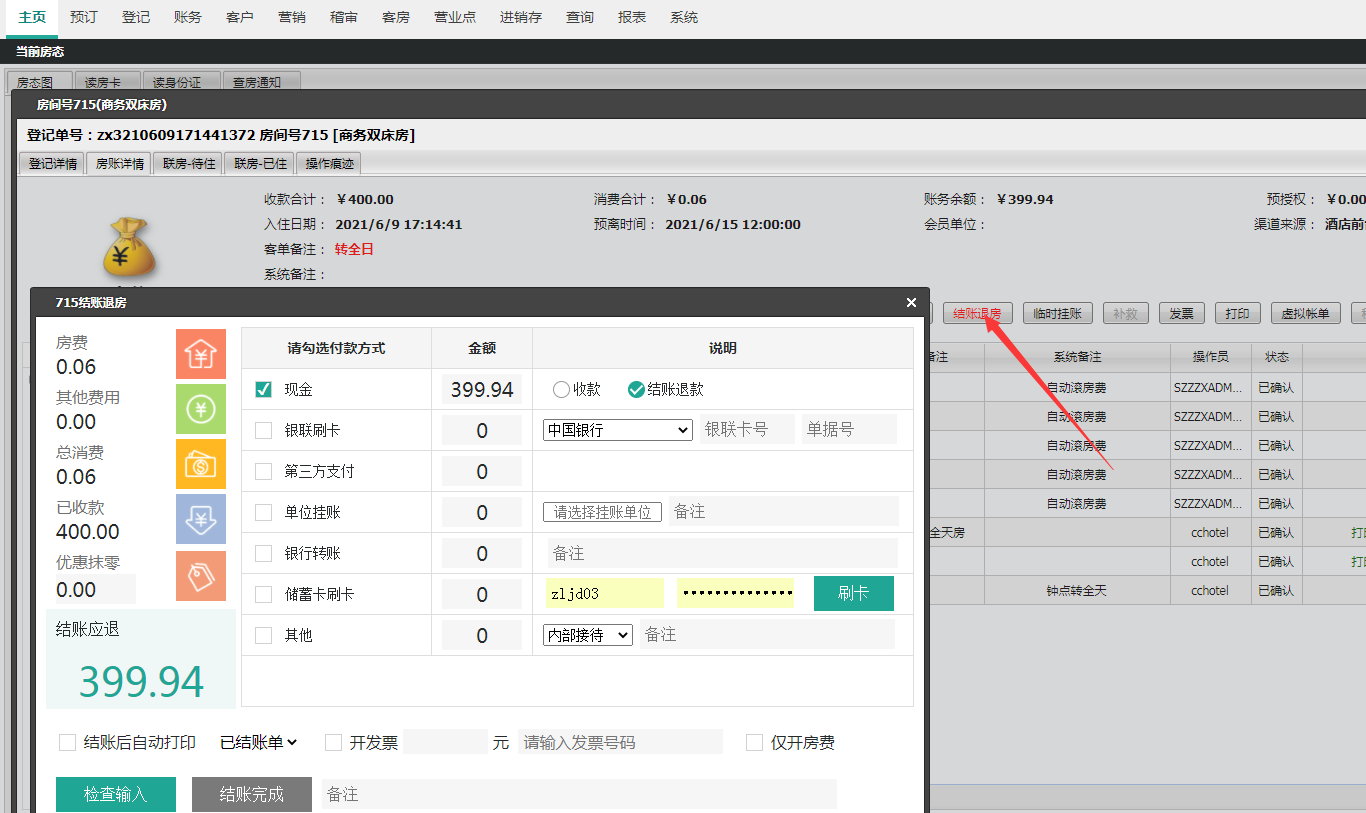1366x813 pixels.
Task: Click the yellow total-consumption money icon
Action: pos(201,464)
